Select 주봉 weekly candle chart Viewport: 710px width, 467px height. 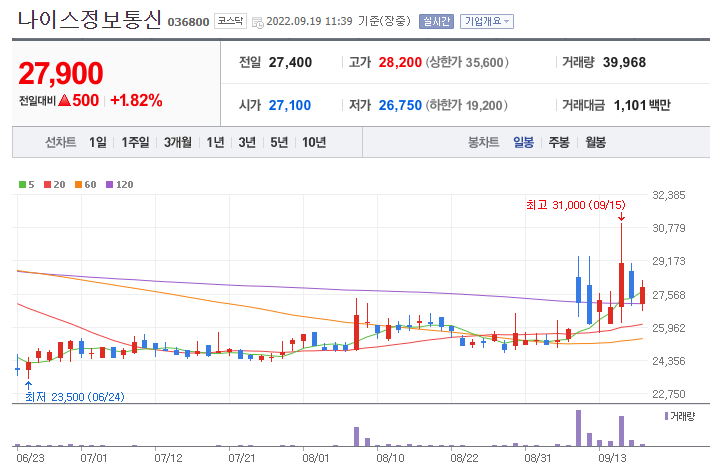click(559, 143)
